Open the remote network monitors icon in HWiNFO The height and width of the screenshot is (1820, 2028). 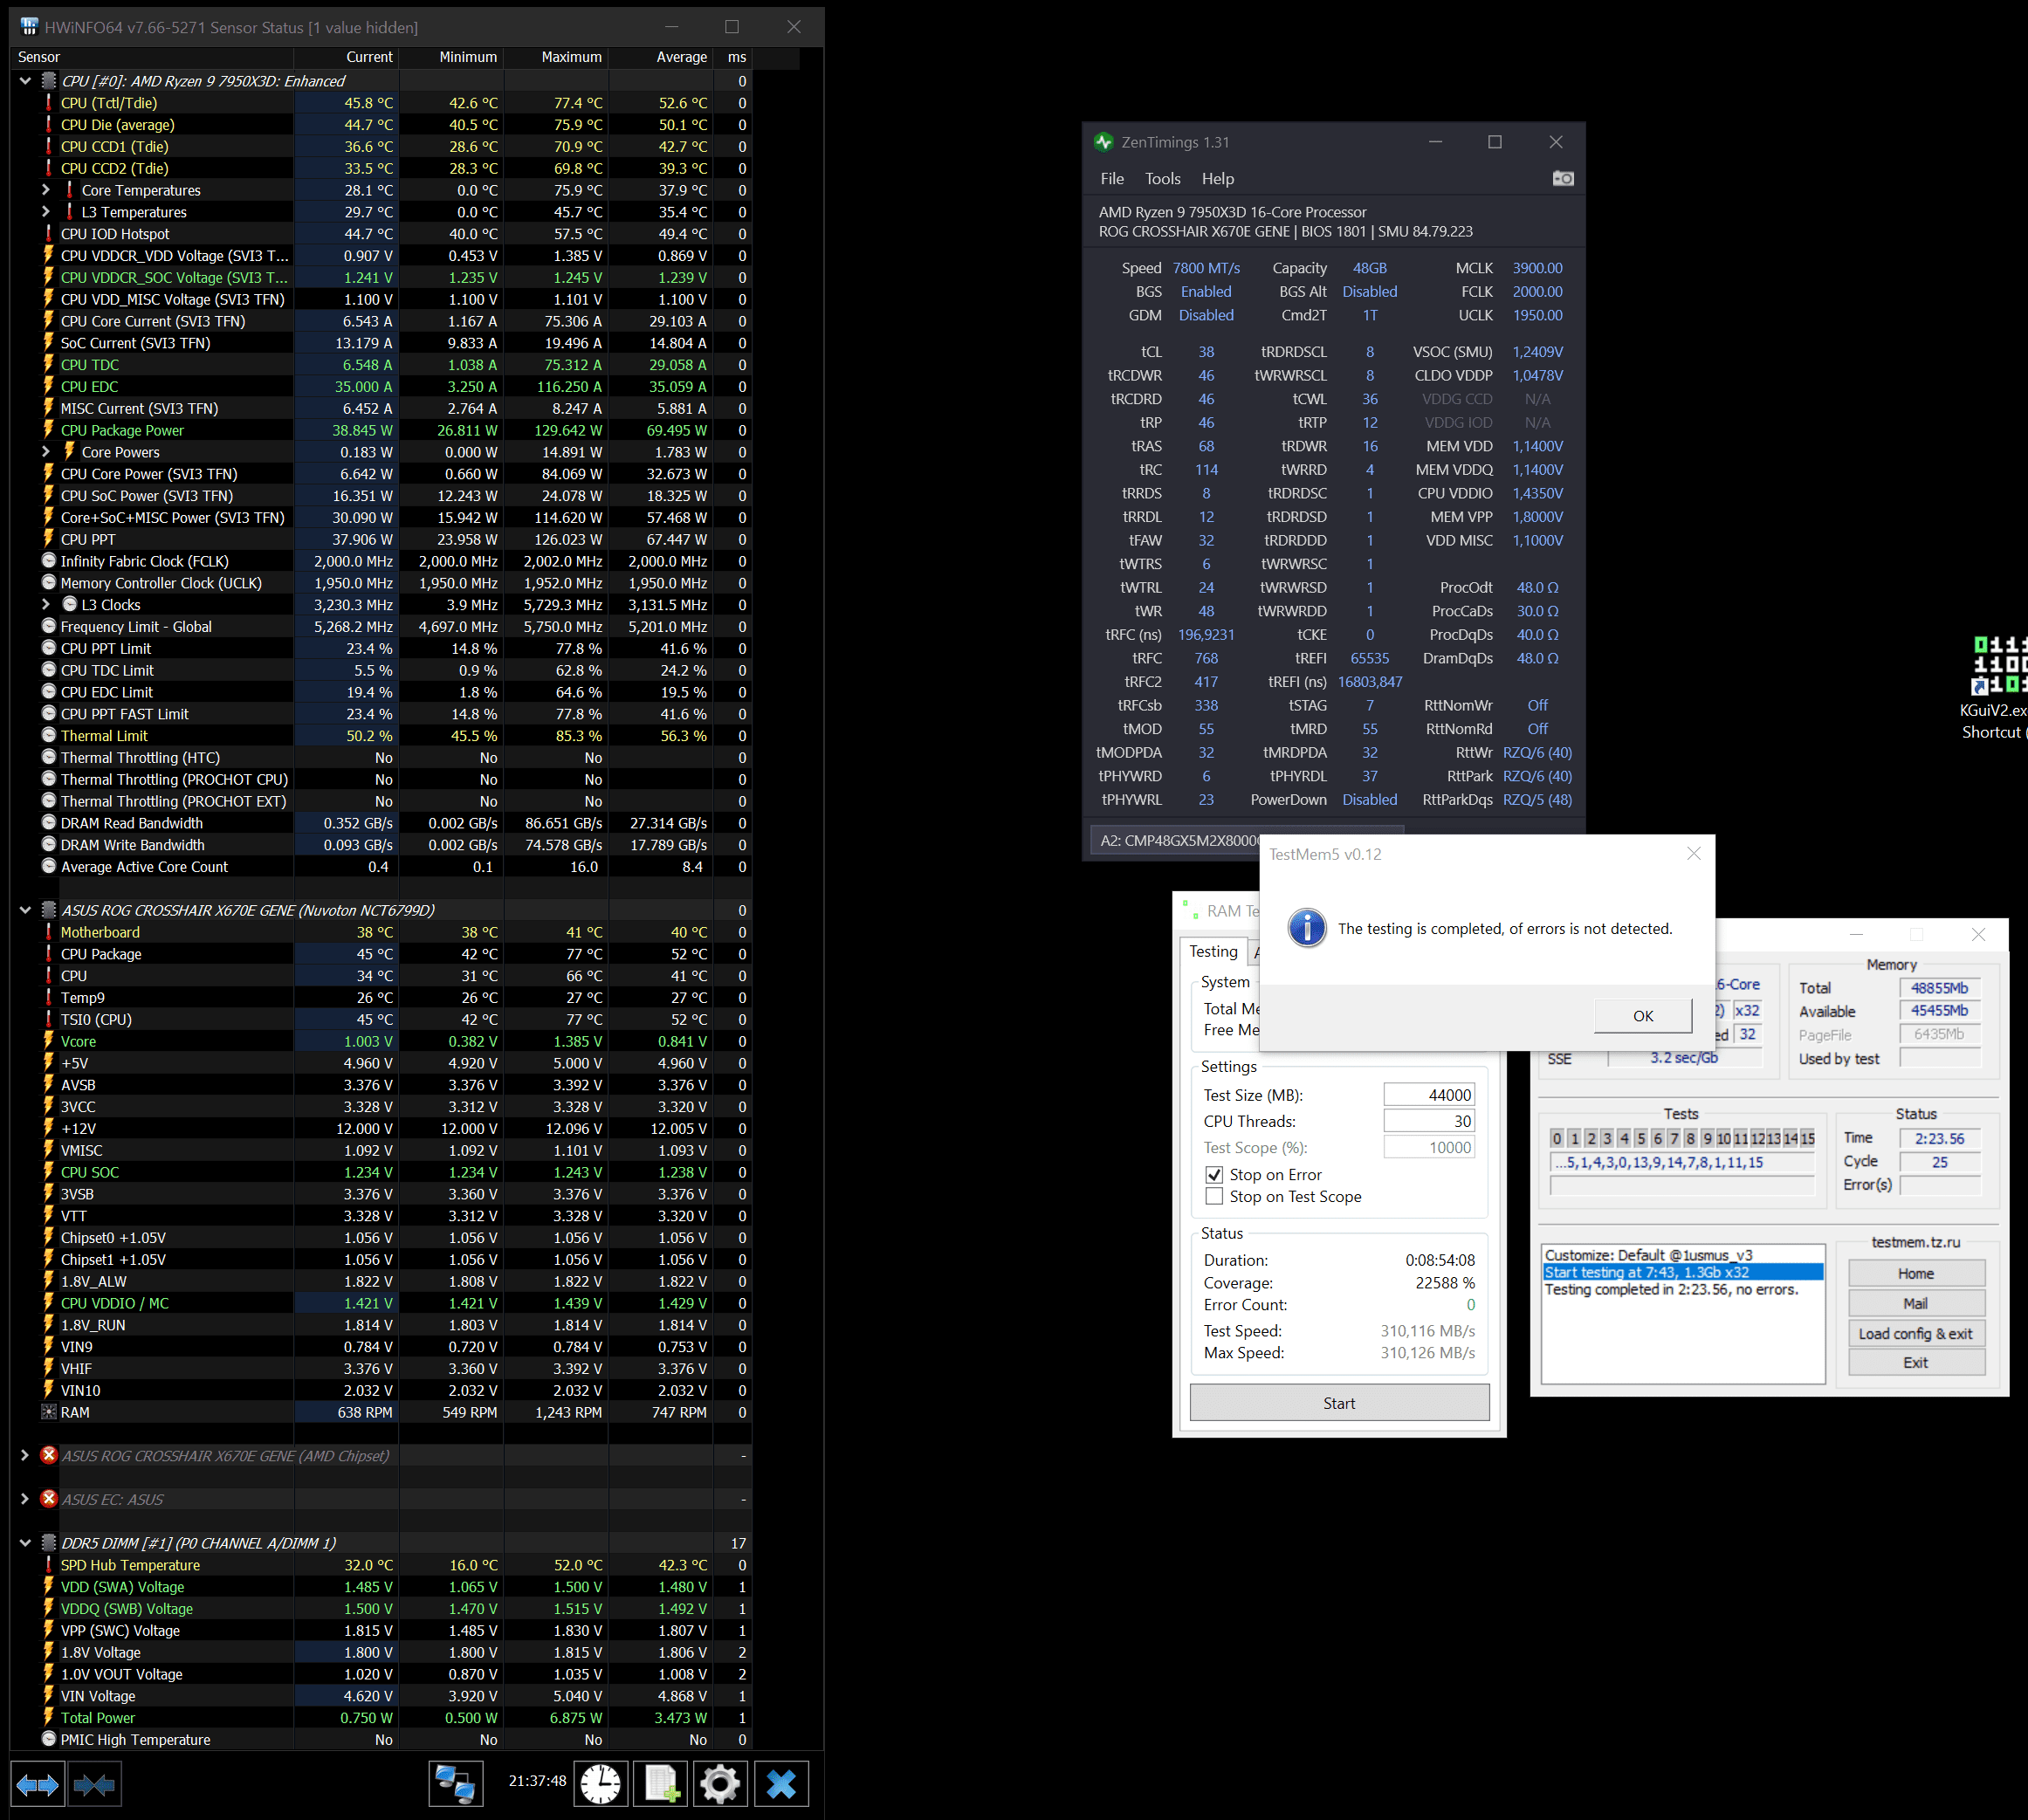click(x=455, y=1784)
